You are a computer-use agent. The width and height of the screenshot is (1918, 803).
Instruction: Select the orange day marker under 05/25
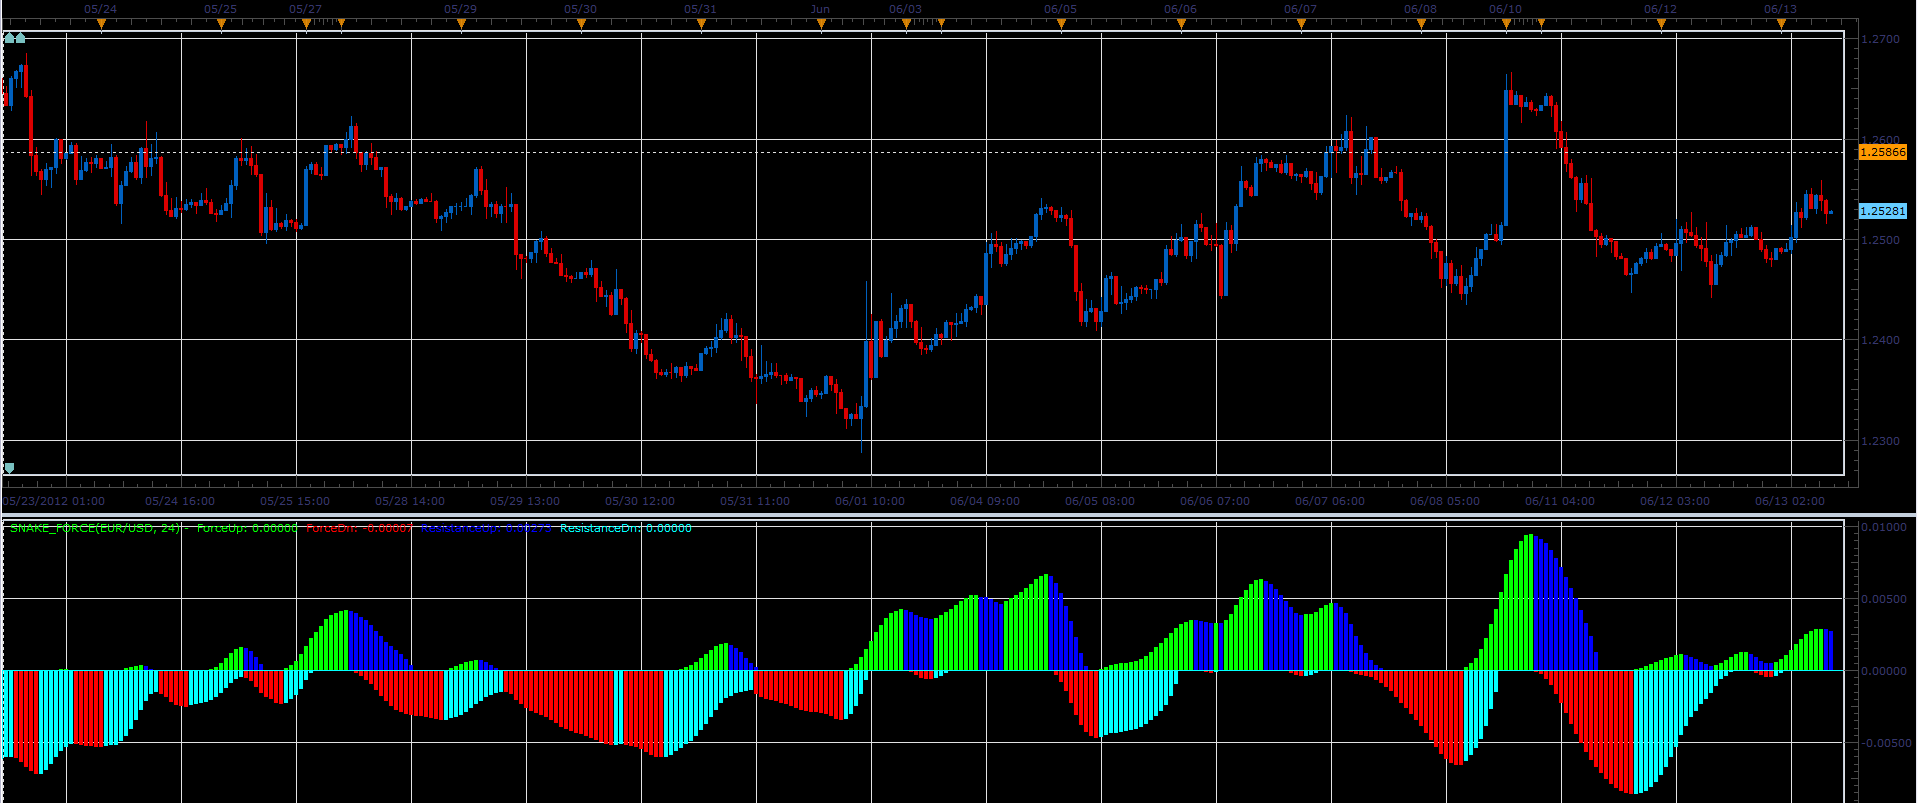pyautogui.click(x=221, y=24)
